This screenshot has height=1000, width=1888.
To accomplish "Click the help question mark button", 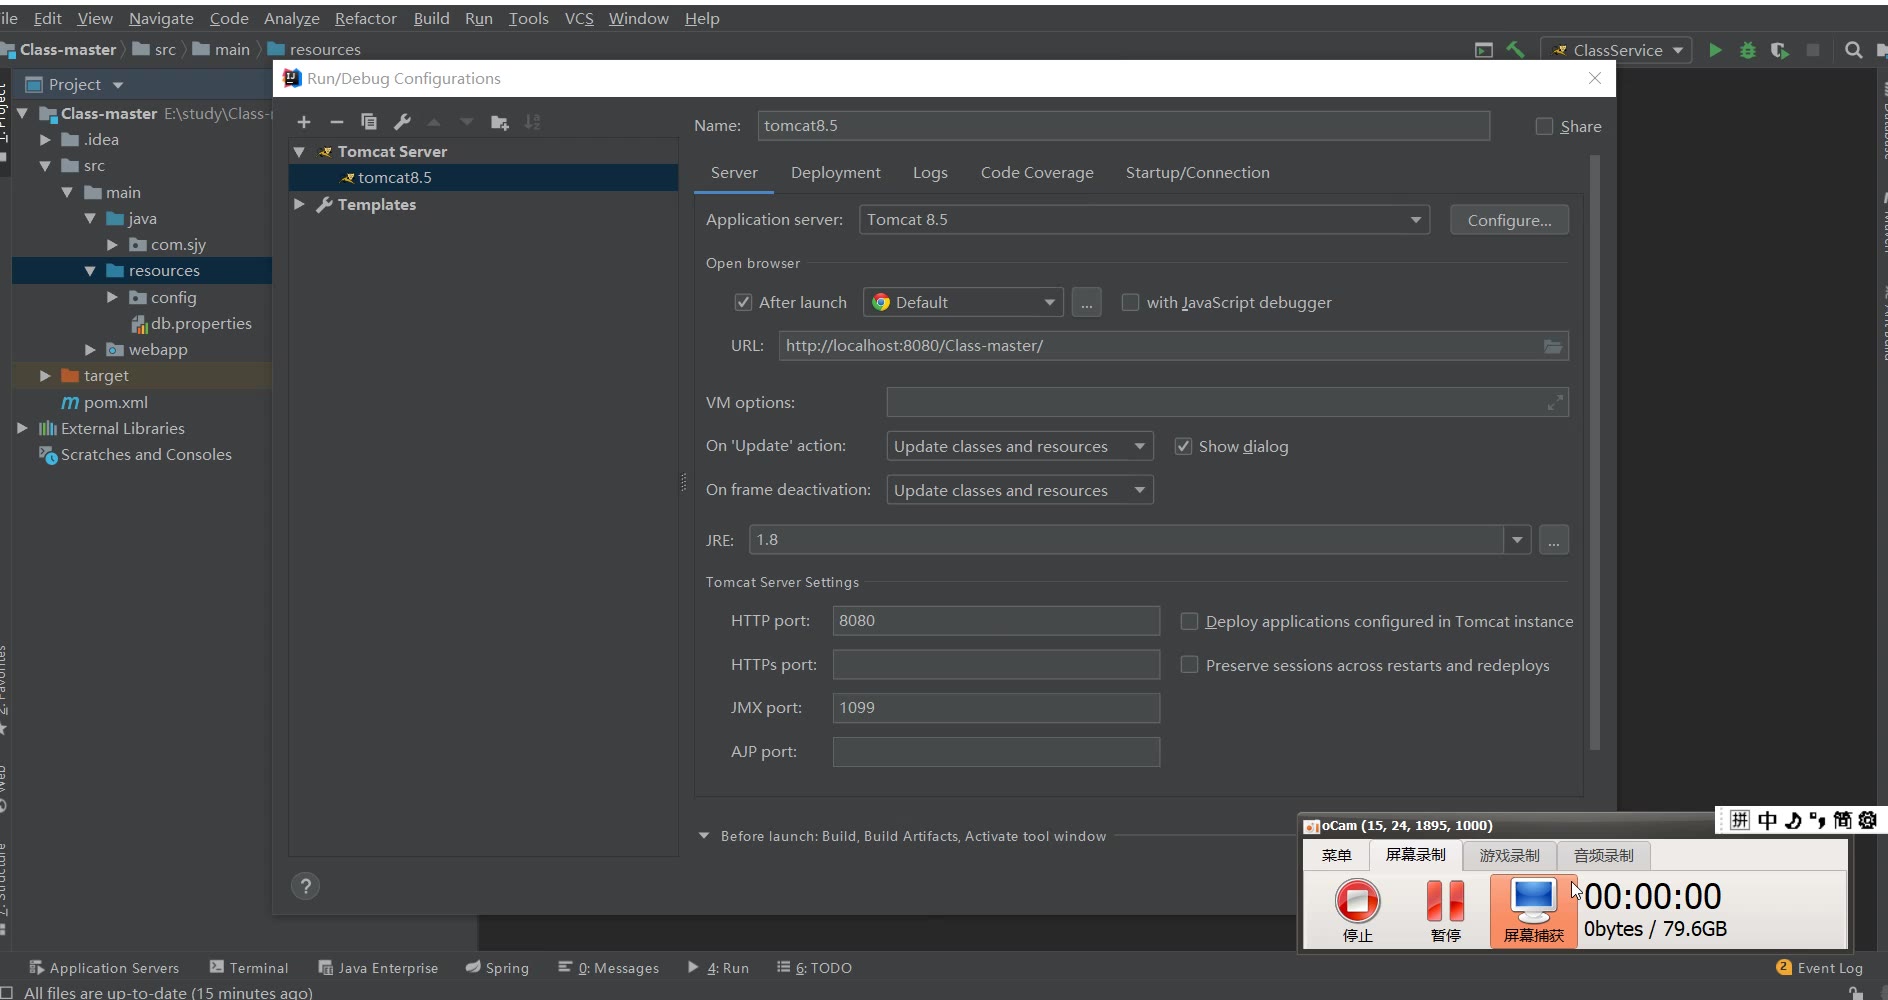I will [x=305, y=886].
